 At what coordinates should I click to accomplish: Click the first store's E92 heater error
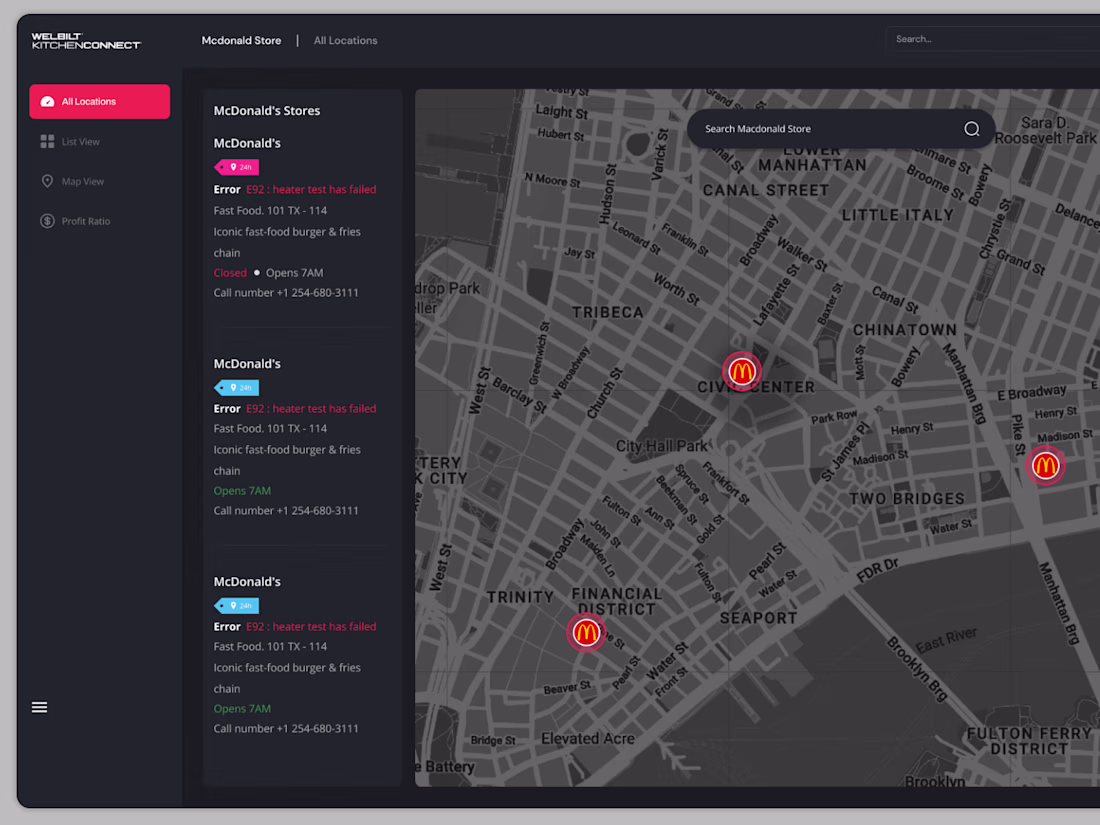tap(311, 189)
